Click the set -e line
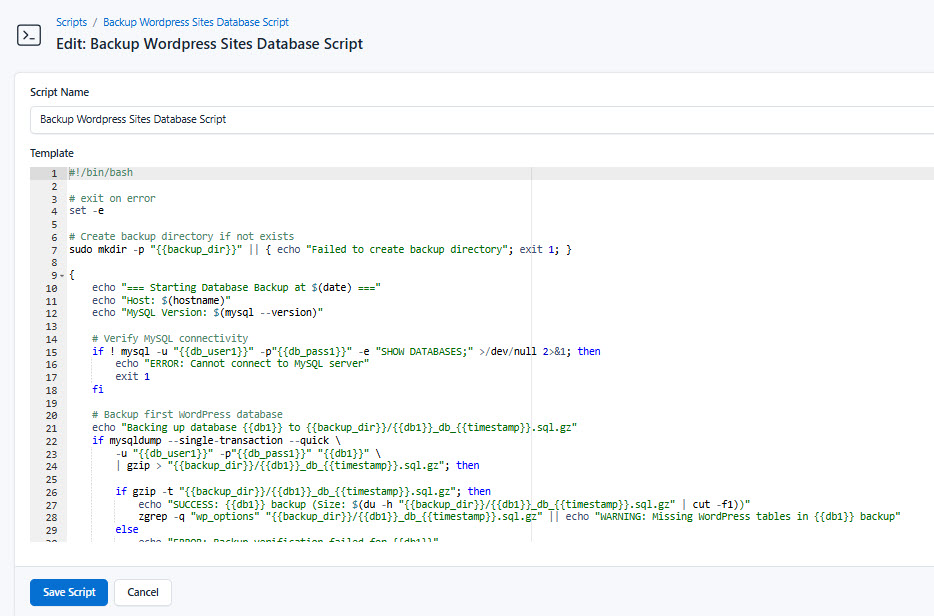This screenshot has width=934, height=616. (x=85, y=210)
